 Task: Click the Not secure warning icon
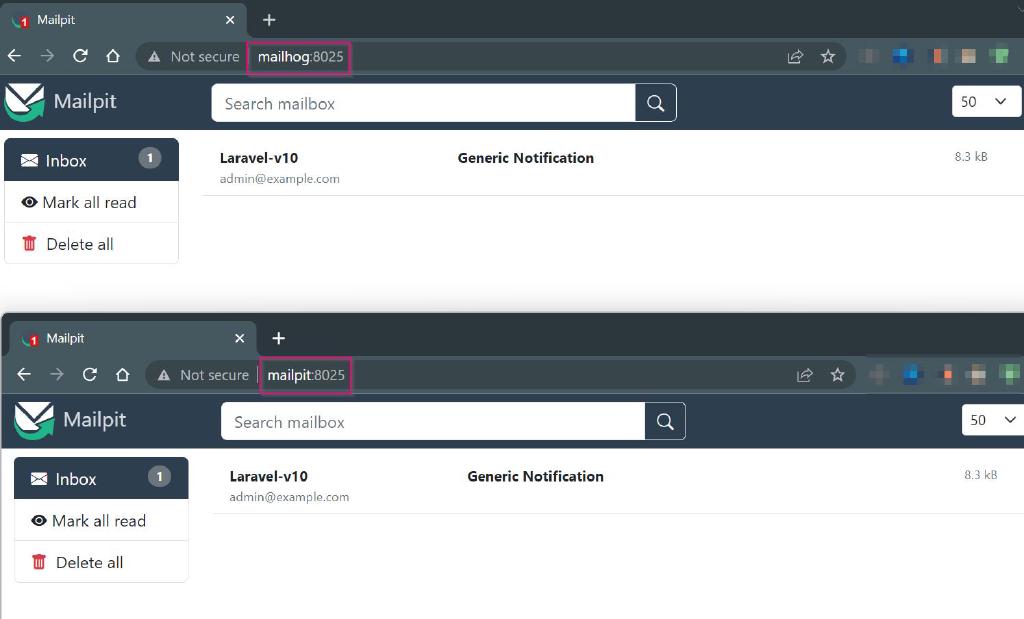154,57
